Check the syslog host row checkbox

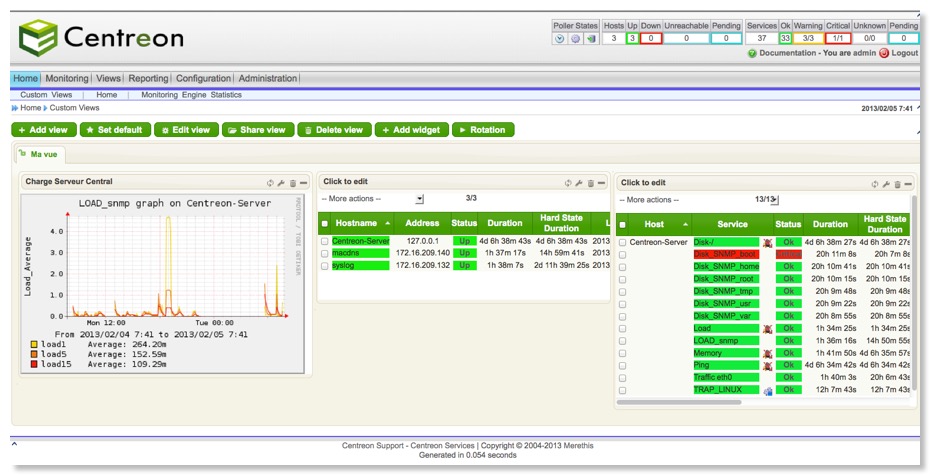click(x=324, y=266)
